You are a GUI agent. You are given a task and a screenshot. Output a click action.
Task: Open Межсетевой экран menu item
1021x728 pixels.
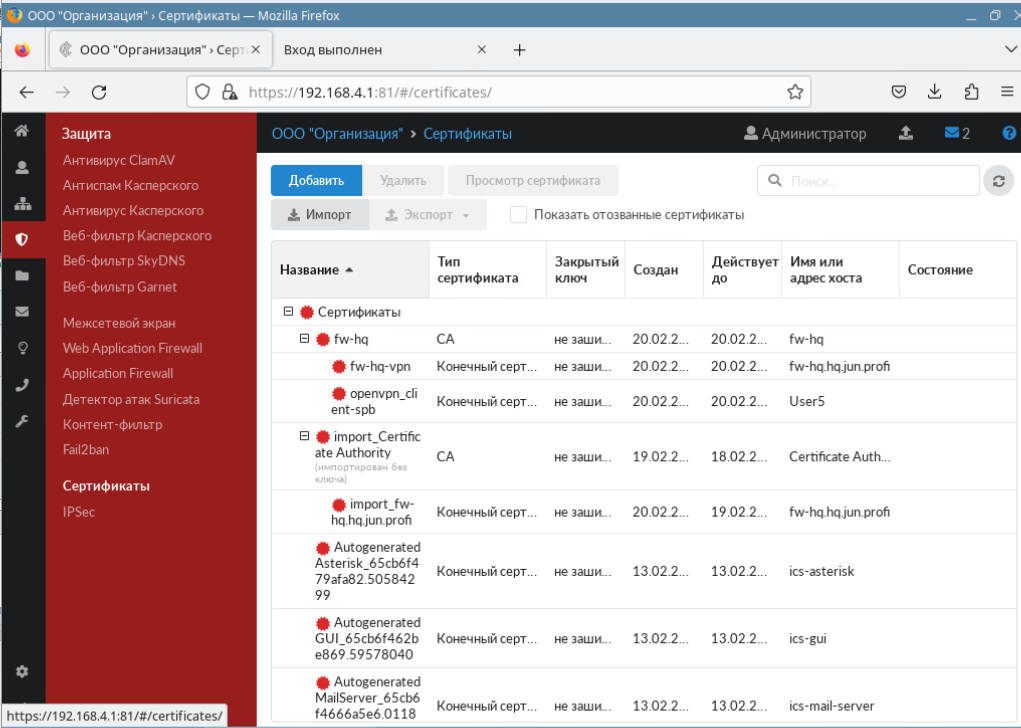[x=119, y=323]
